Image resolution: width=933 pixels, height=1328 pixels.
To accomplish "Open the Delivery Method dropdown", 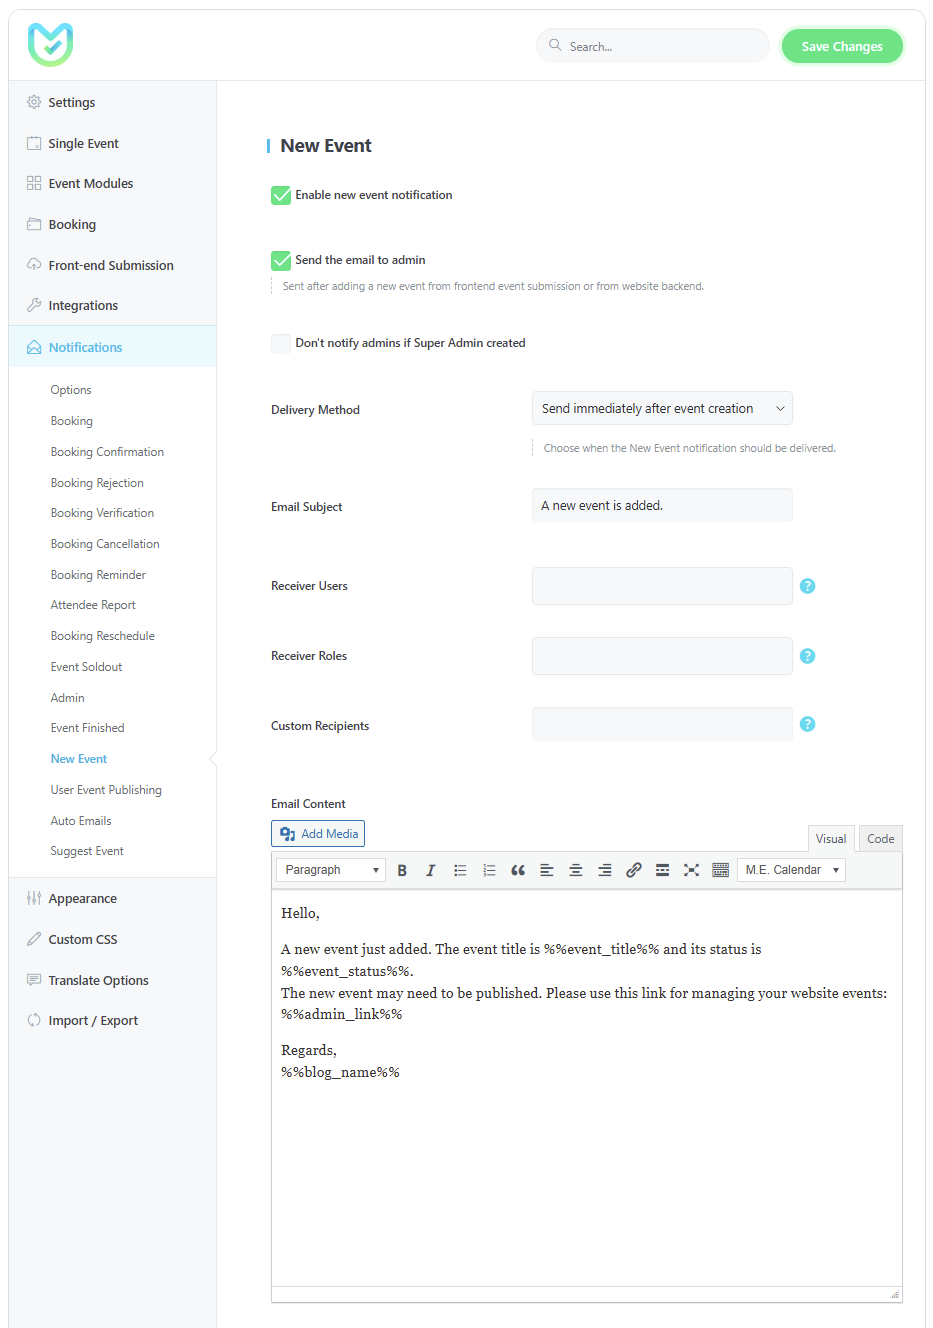I will [661, 408].
